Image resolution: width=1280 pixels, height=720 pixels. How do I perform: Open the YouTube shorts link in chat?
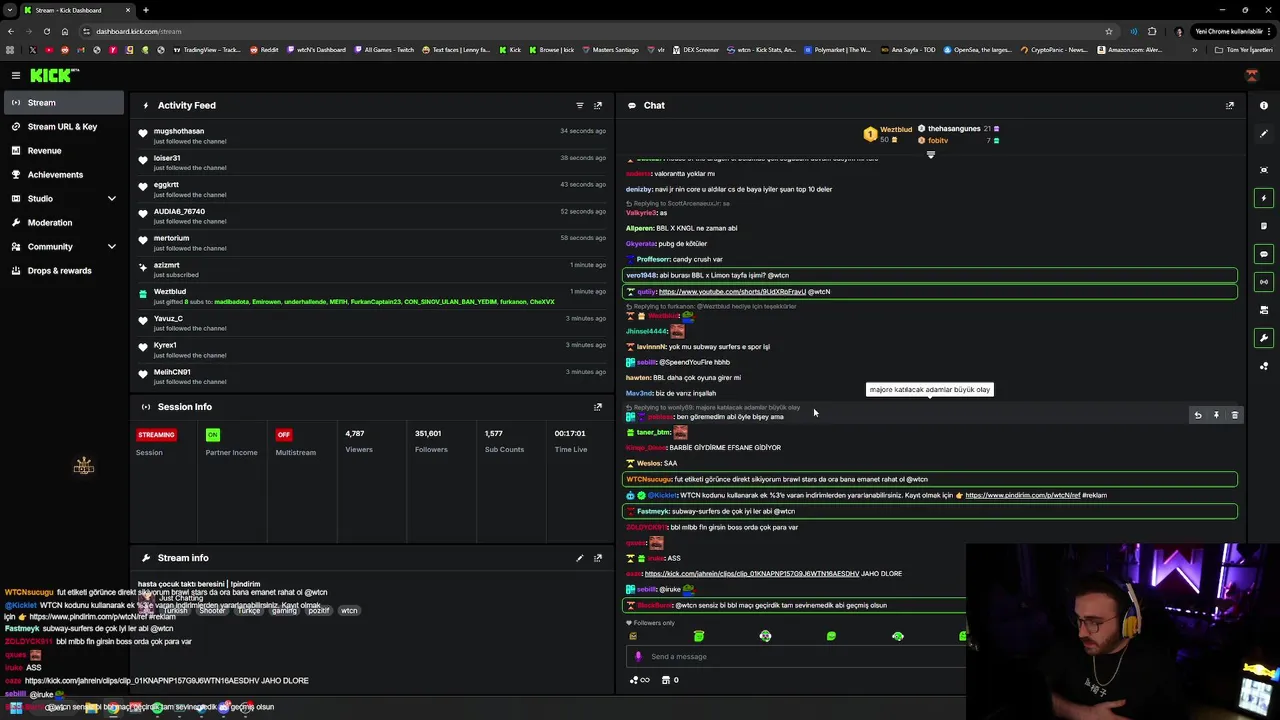(732, 292)
